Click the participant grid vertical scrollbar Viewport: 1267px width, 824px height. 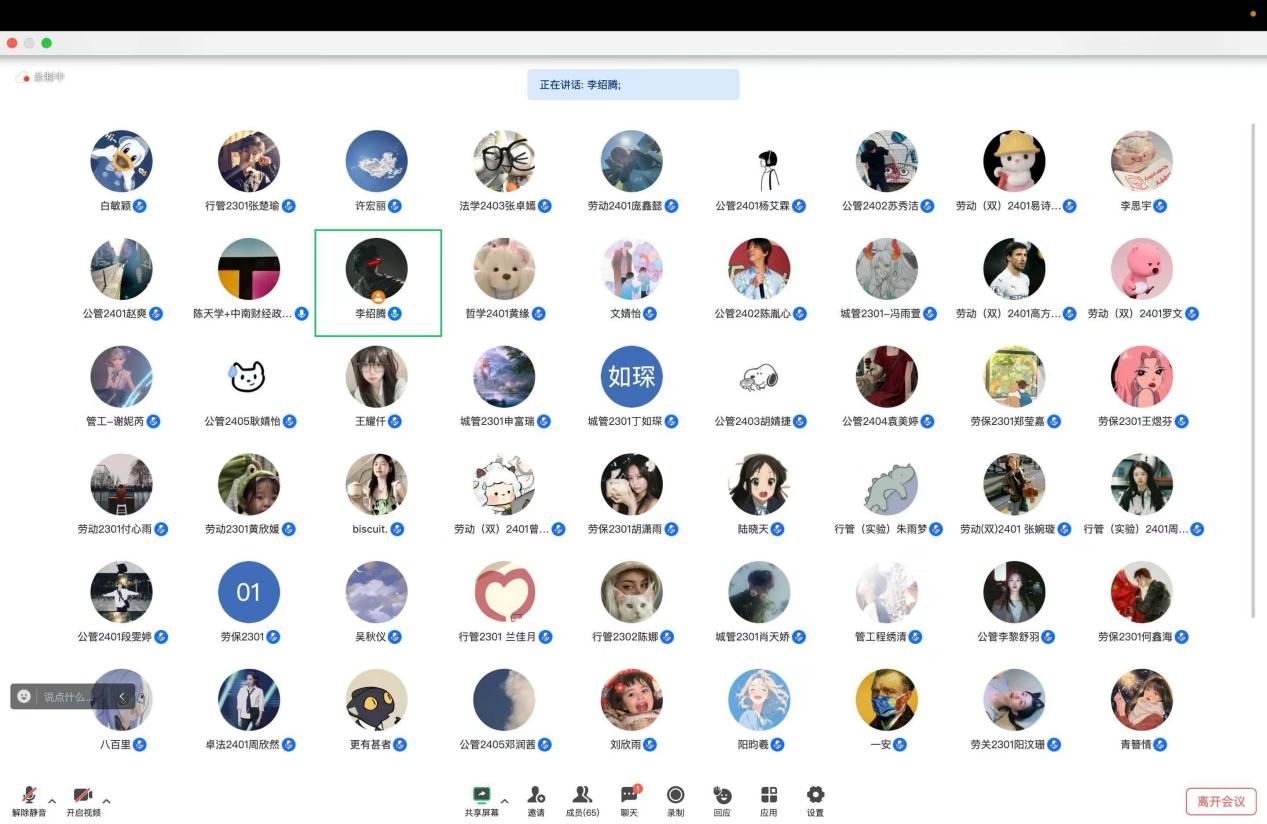tap(1253, 370)
